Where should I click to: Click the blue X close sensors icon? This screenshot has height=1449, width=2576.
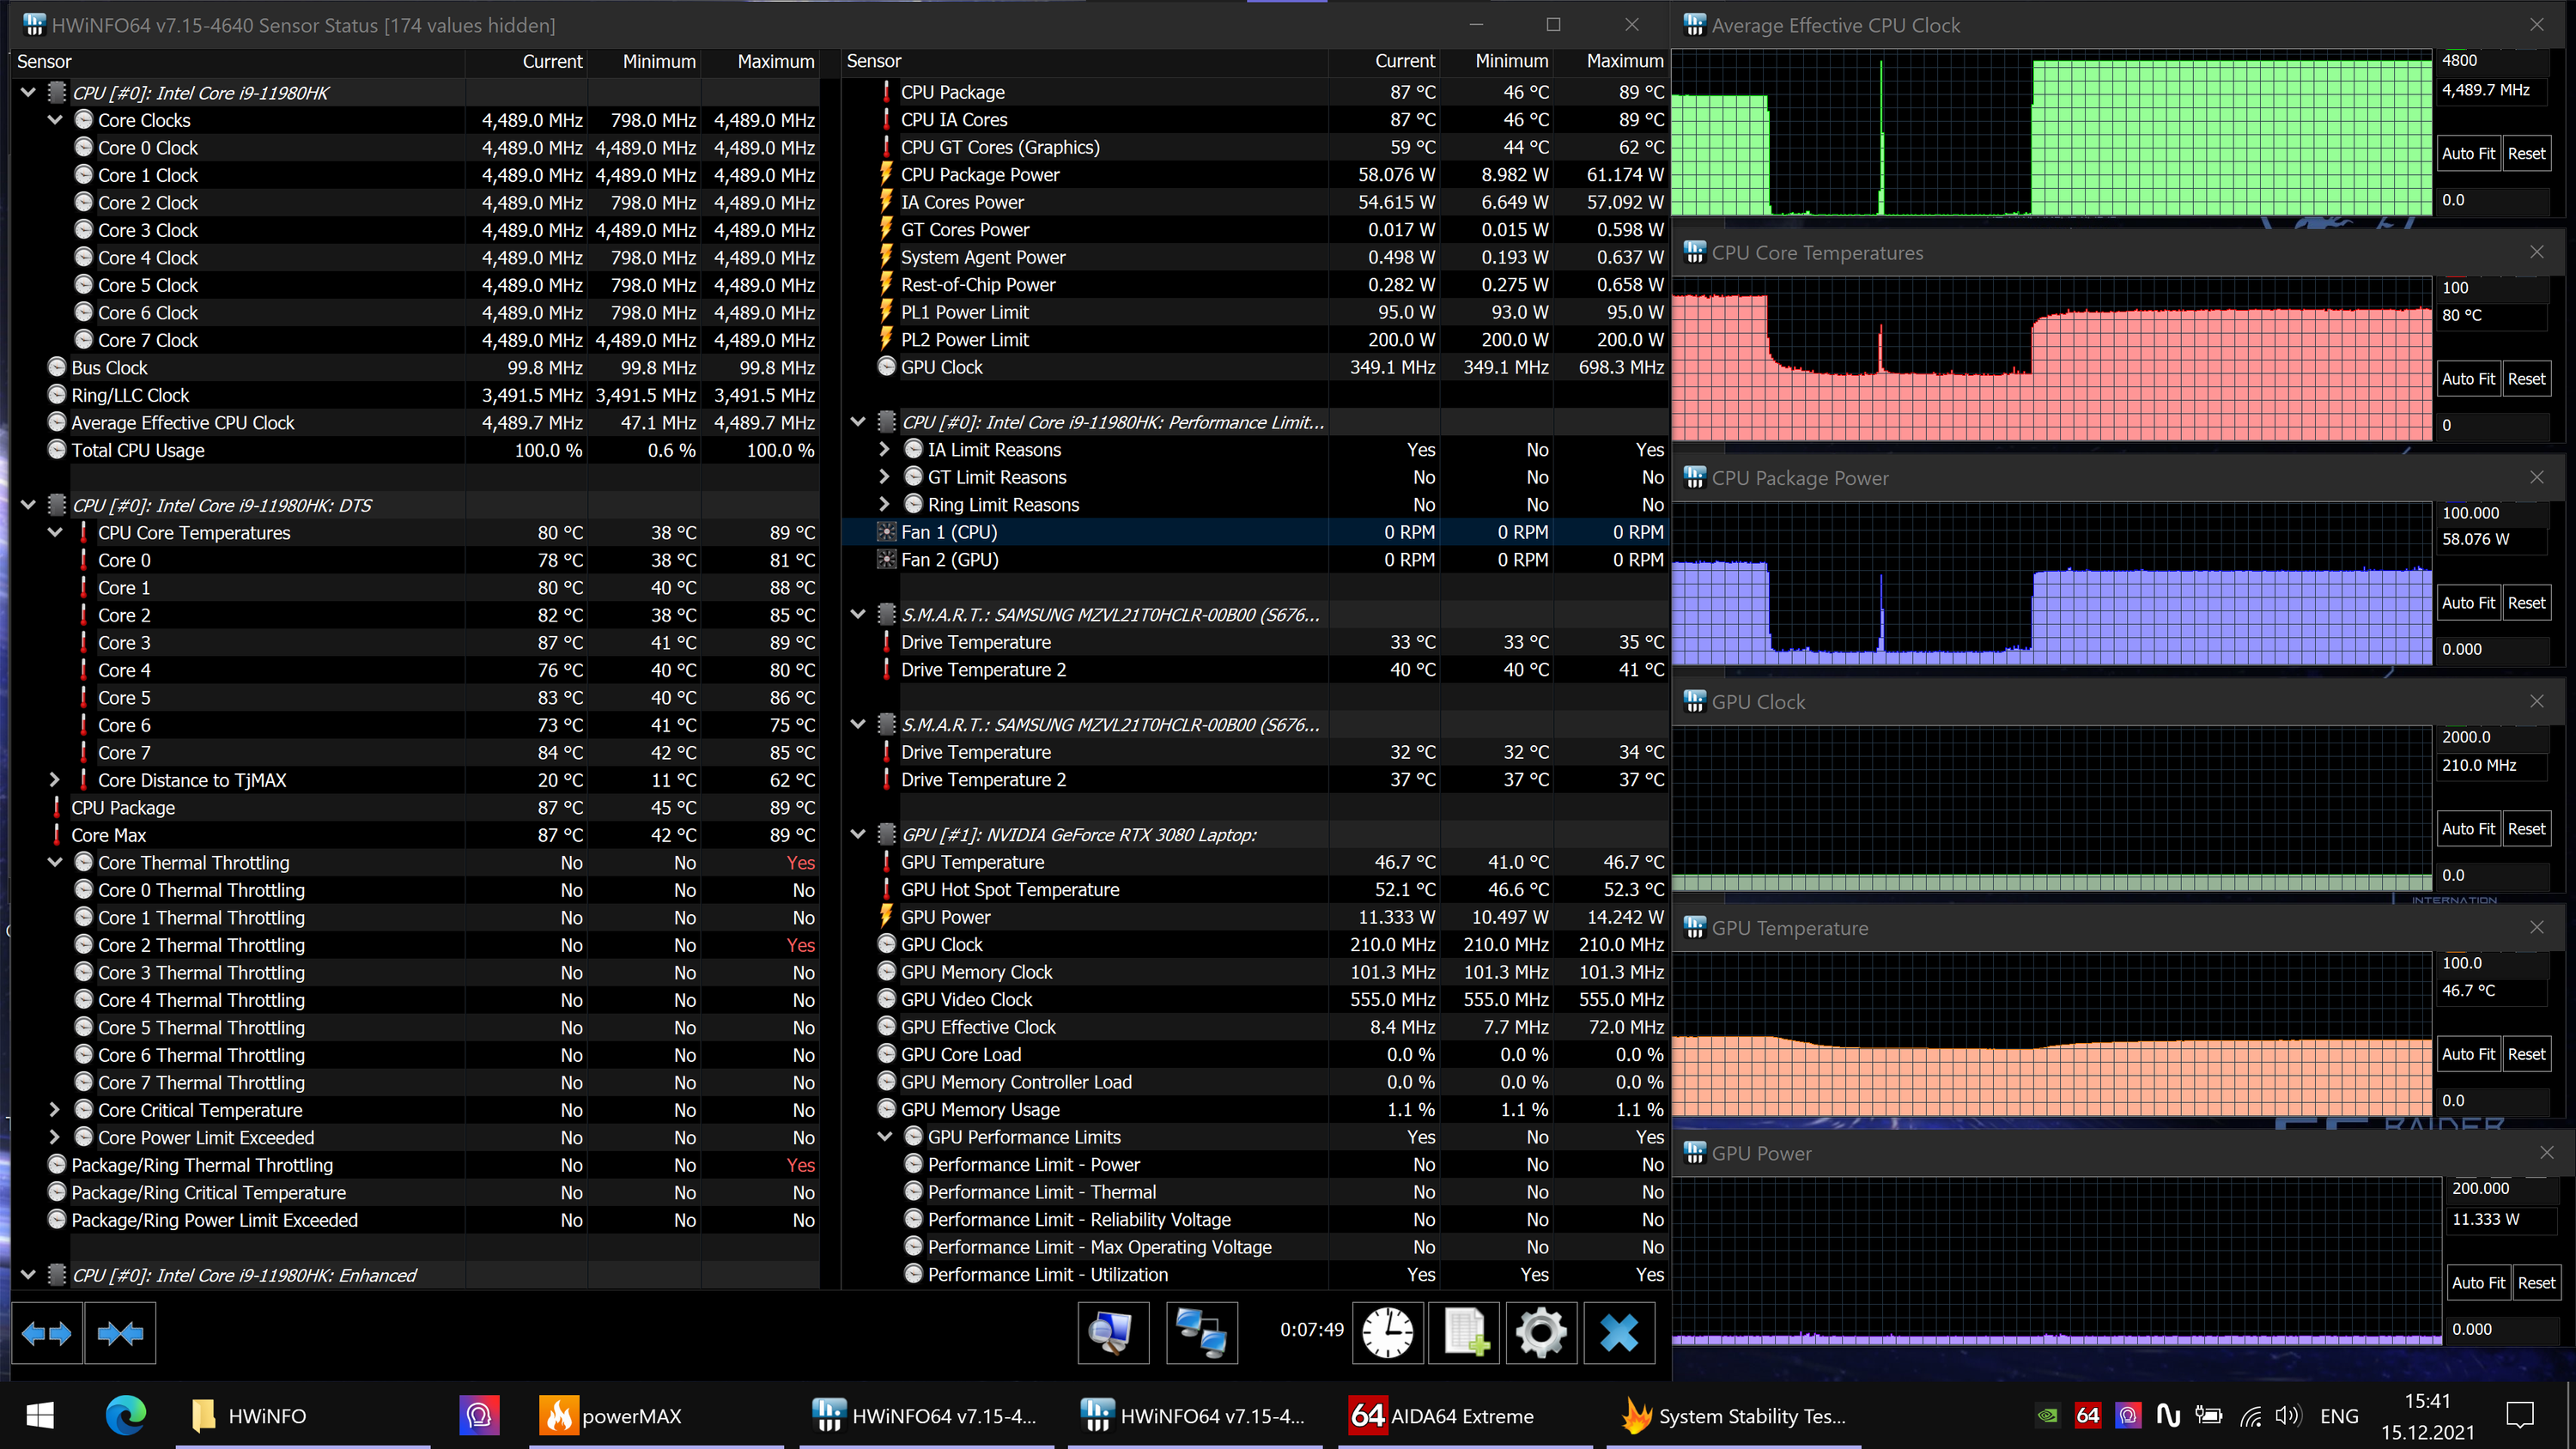[1619, 1332]
